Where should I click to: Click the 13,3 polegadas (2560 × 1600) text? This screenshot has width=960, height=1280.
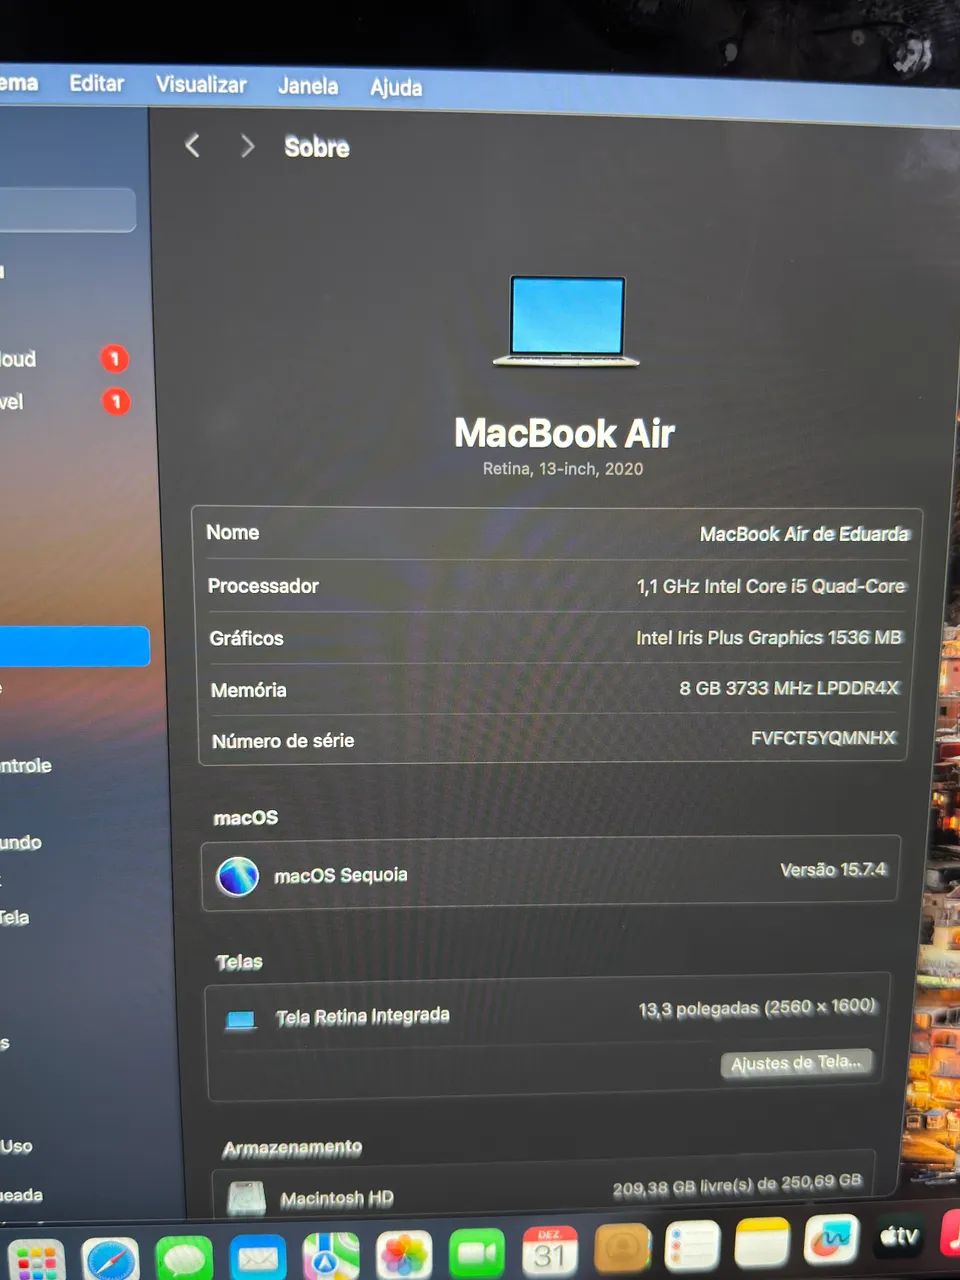pos(757,1008)
